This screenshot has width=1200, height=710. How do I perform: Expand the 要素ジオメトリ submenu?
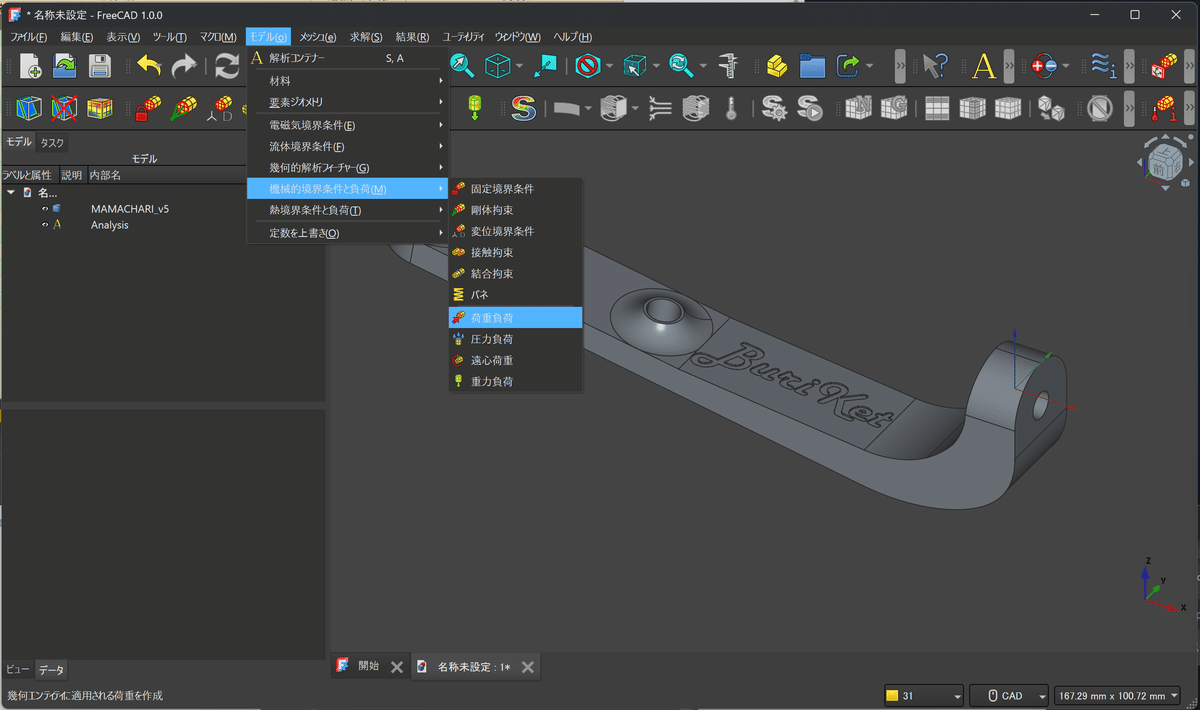point(348,102)
